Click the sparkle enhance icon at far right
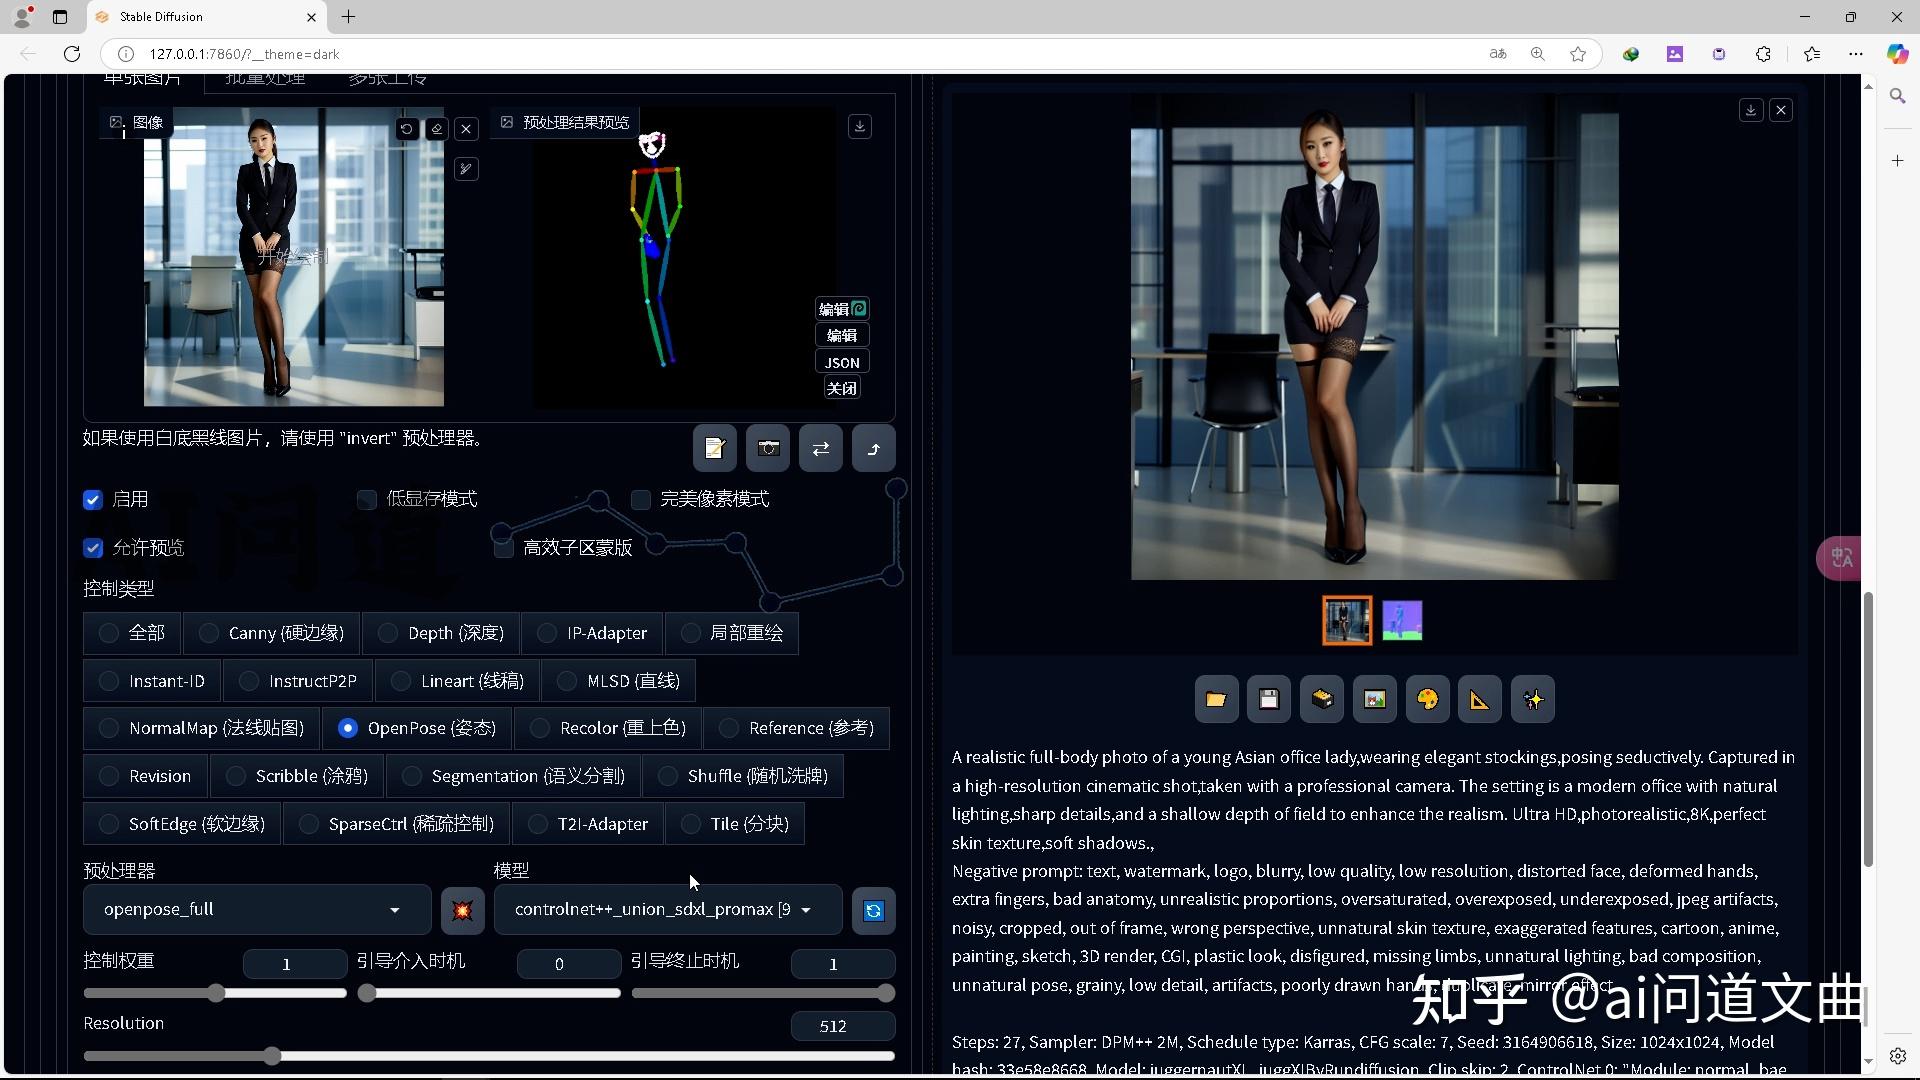1920x1080 pixels. [x=1532, y=699]
